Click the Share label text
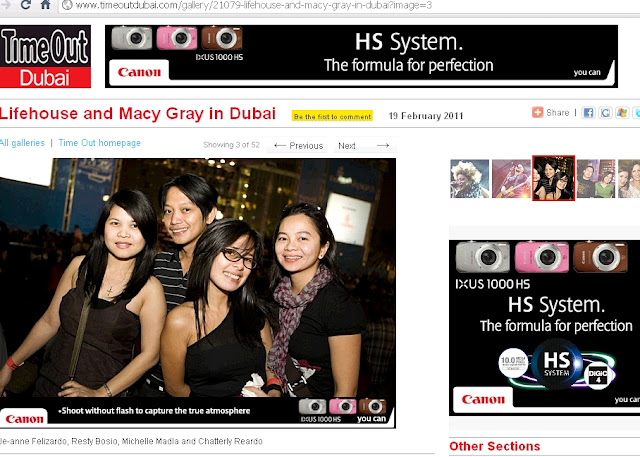Image resolution: width=640 pixels, height=457 pixels. [558, 113]
